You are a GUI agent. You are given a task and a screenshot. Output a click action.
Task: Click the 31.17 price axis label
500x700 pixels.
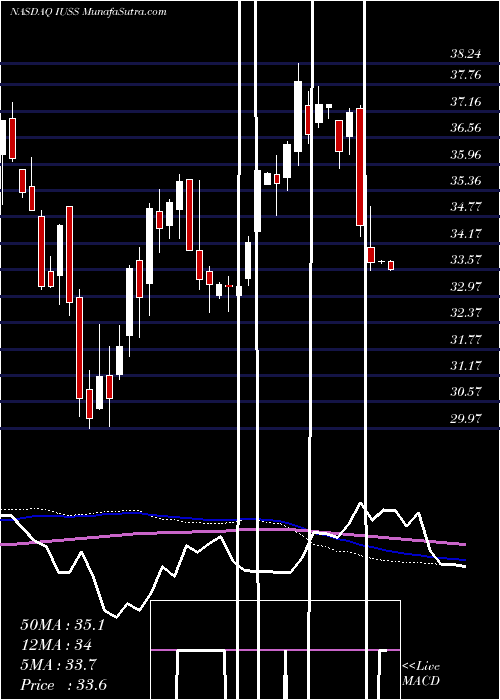click(466, 366)
